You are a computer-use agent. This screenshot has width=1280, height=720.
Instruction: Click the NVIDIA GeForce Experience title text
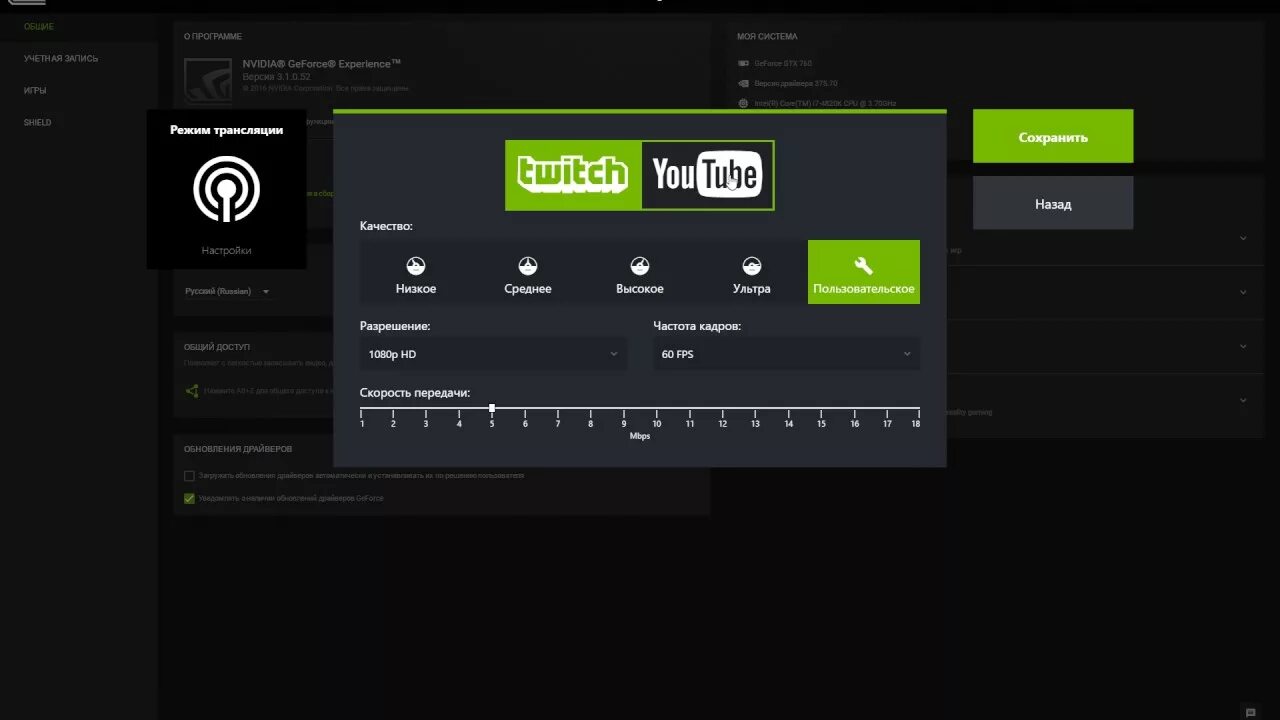pyautogui.click(x=321, y=63)
